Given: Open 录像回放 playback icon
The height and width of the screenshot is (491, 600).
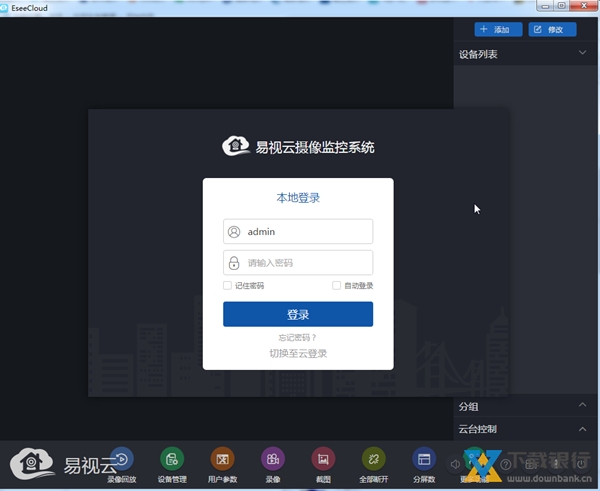Looking at the screenshot, I should click(122, 459).
